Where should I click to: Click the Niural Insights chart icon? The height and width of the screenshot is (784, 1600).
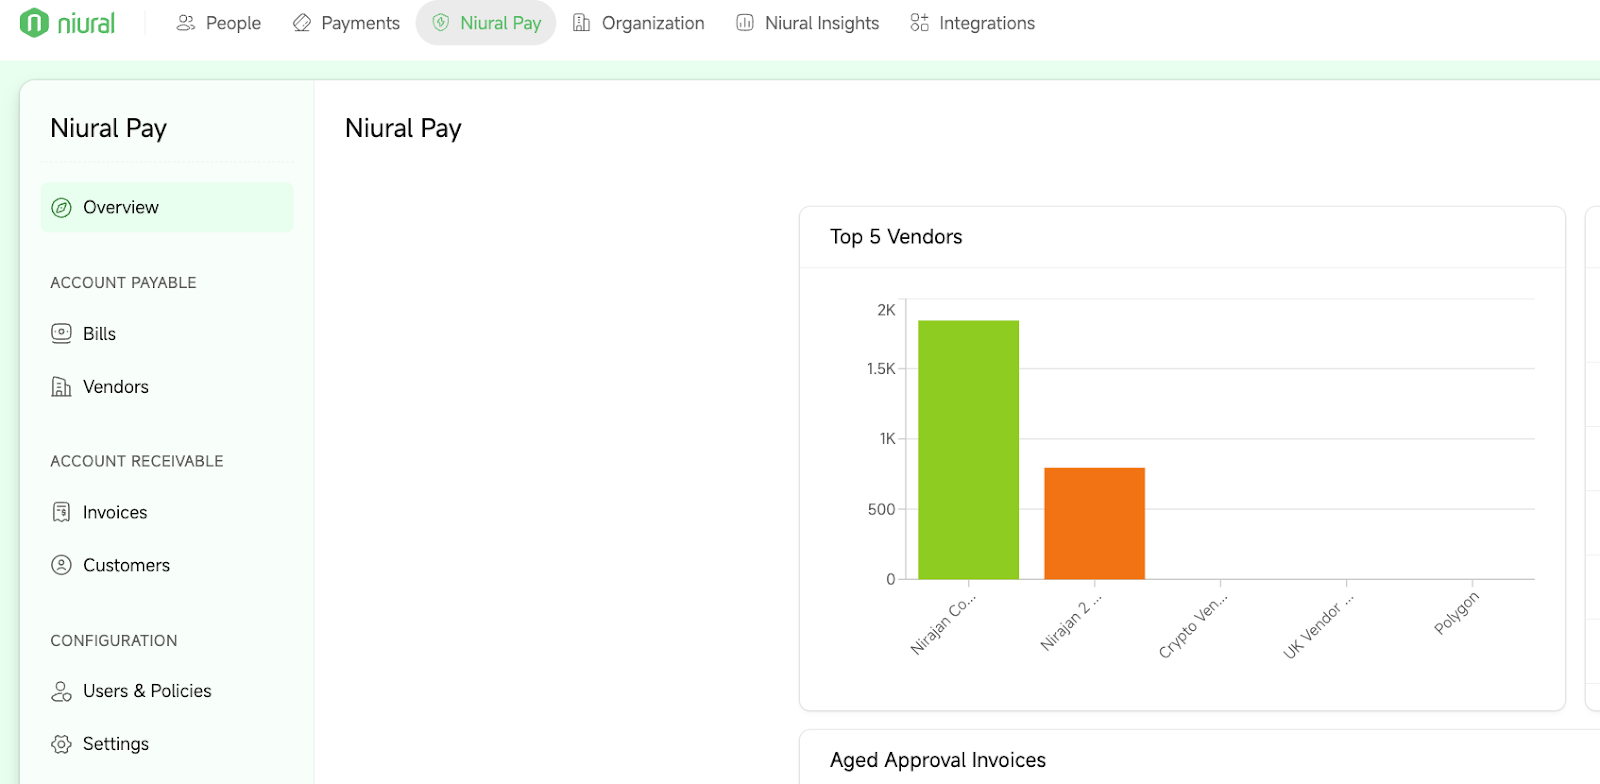745,23
